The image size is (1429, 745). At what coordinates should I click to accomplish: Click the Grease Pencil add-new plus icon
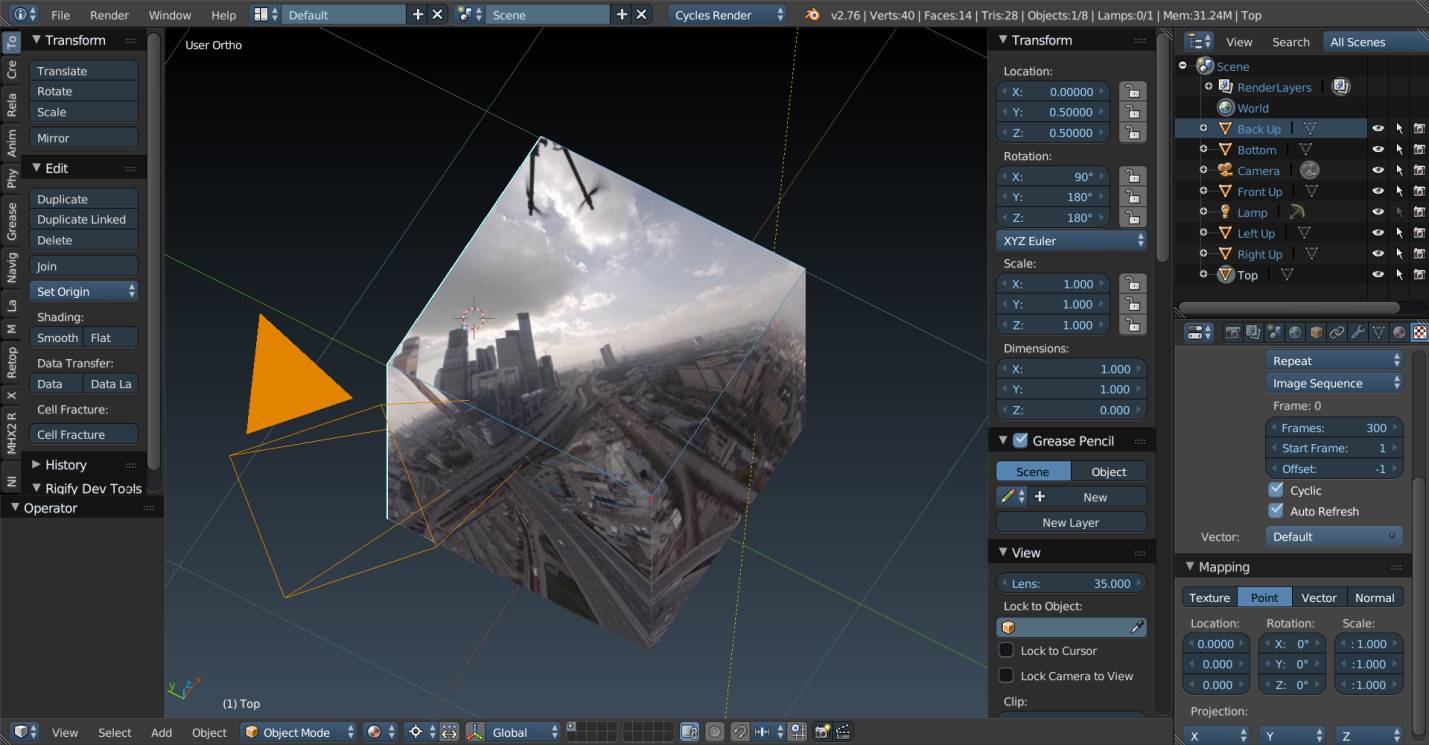1039,497
